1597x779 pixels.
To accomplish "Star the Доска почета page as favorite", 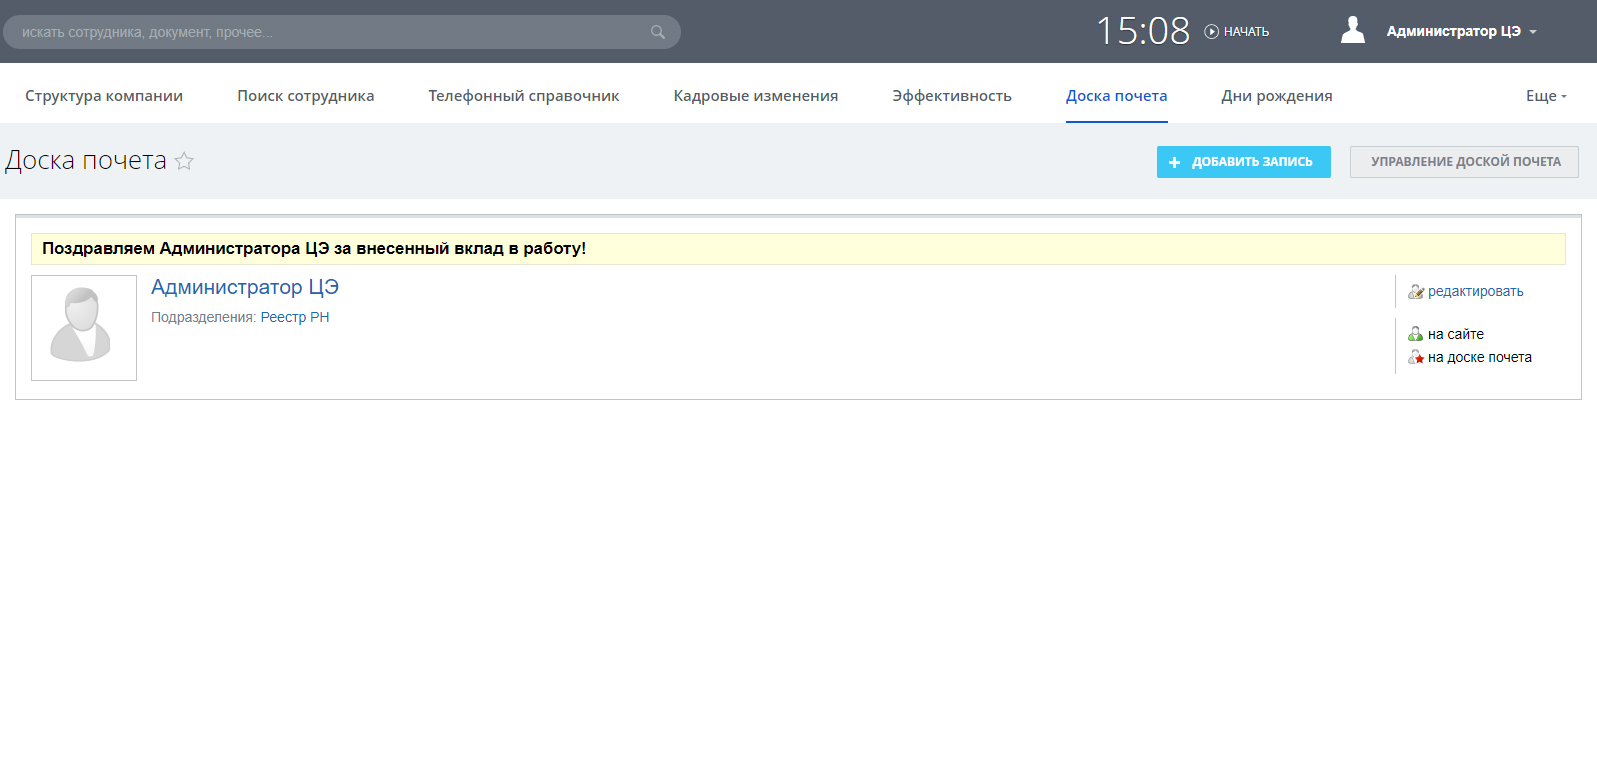I will pyautogui.click(x=184, y=161).
